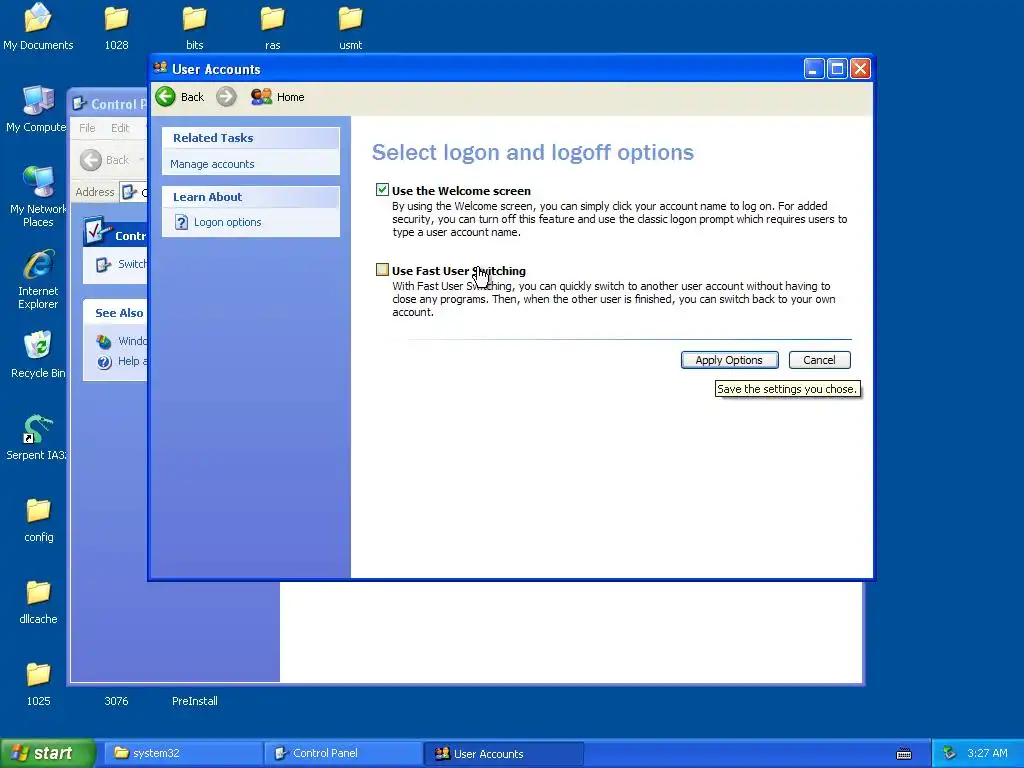Switch to Control Panel taskbar button

344,753
